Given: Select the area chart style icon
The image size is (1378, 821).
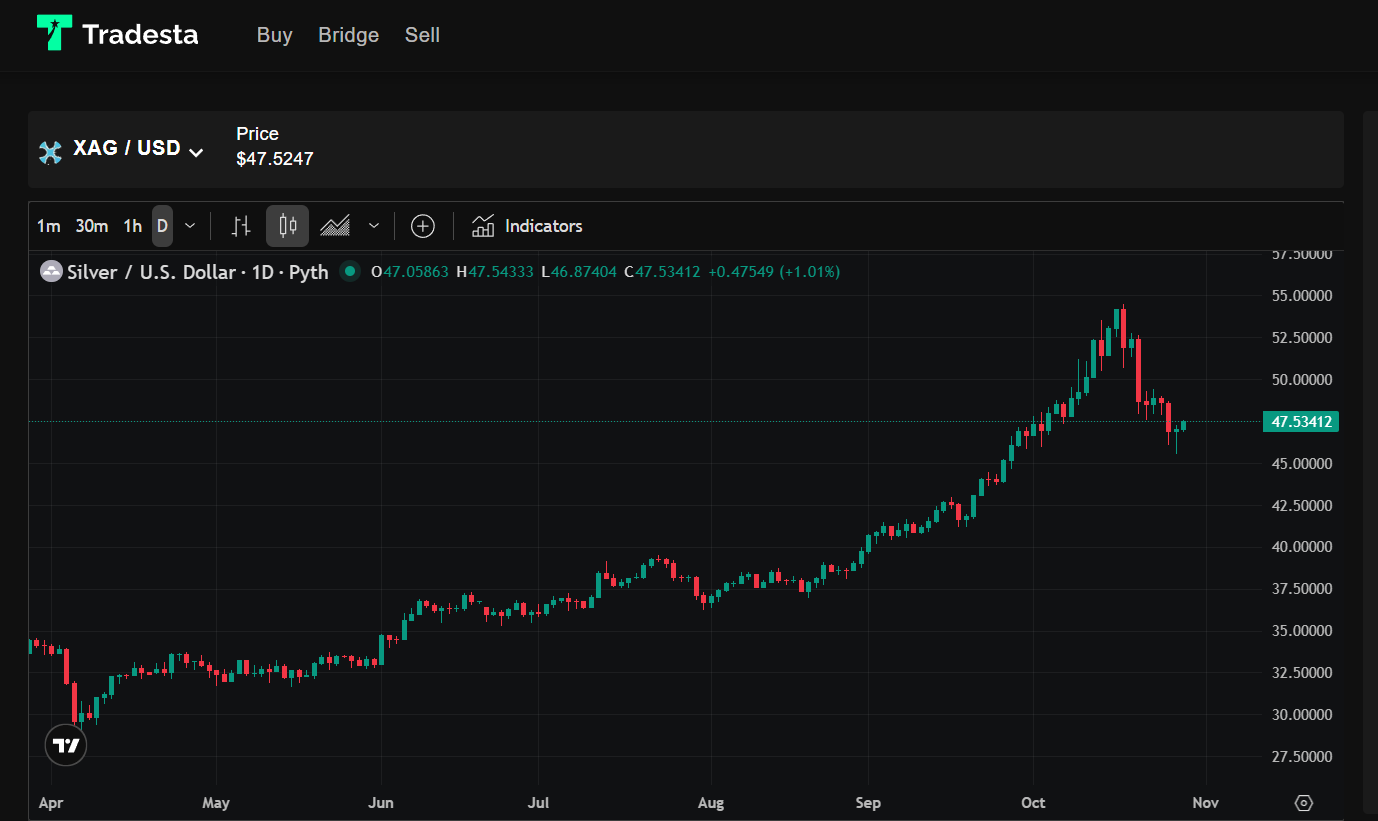Looking at the screenshot, I should pos(335,226).
